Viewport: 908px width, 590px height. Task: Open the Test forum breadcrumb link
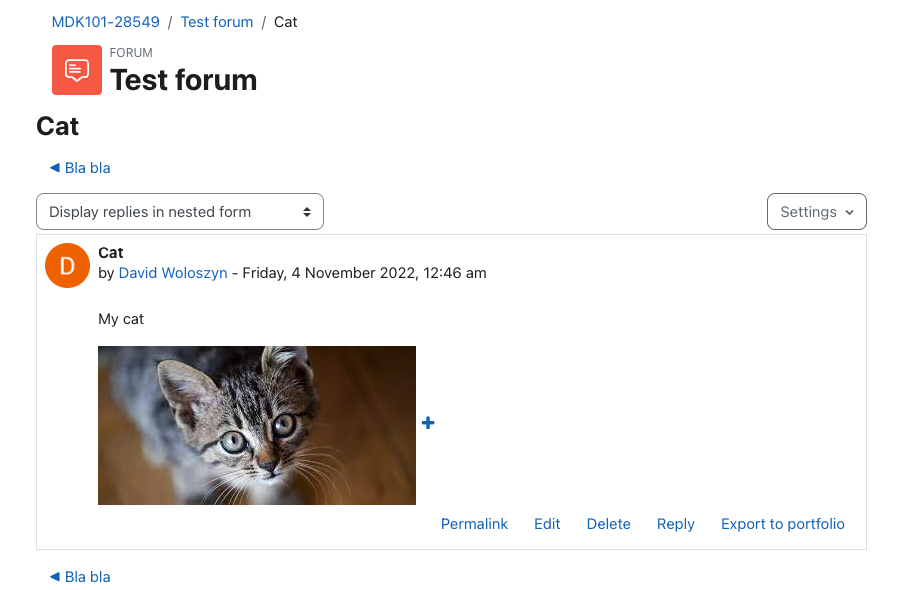coord(217,22)
